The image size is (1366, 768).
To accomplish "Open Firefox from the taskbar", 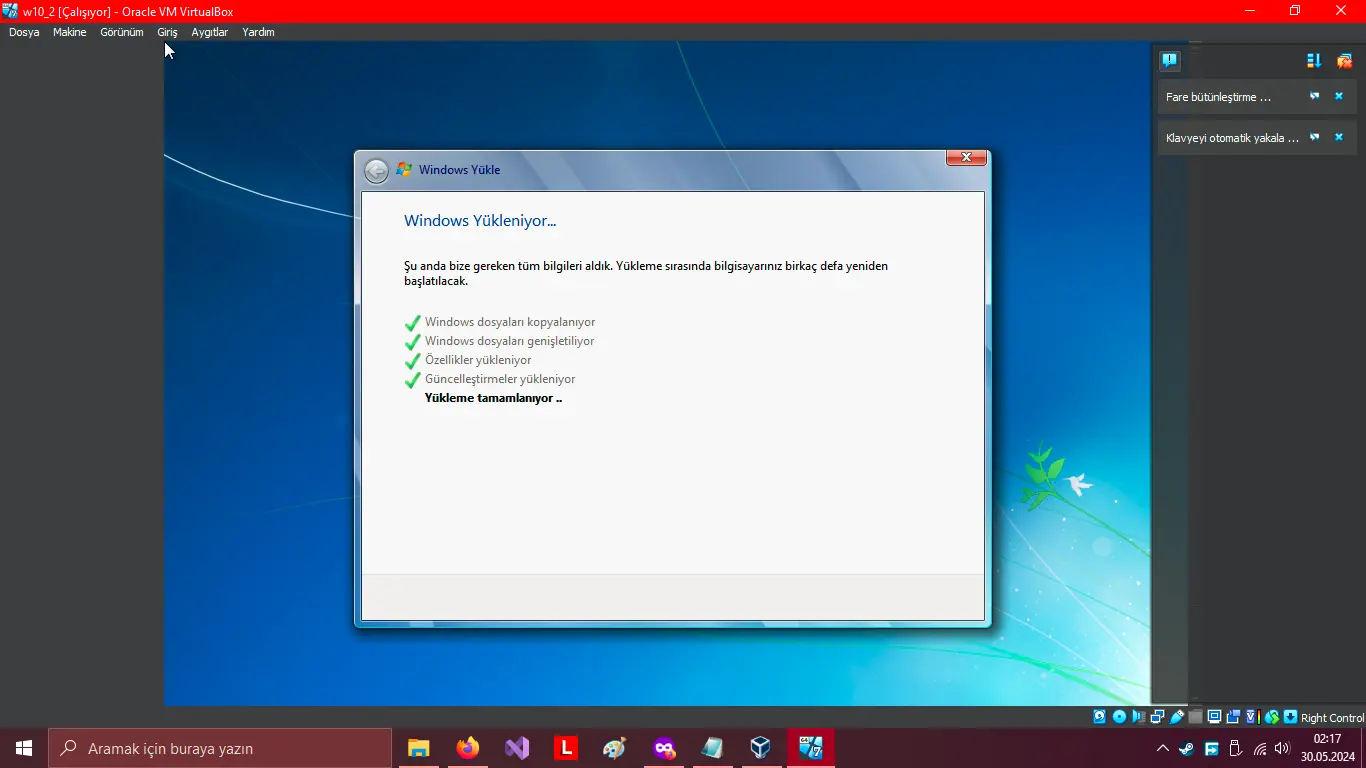I will (467, 748).
